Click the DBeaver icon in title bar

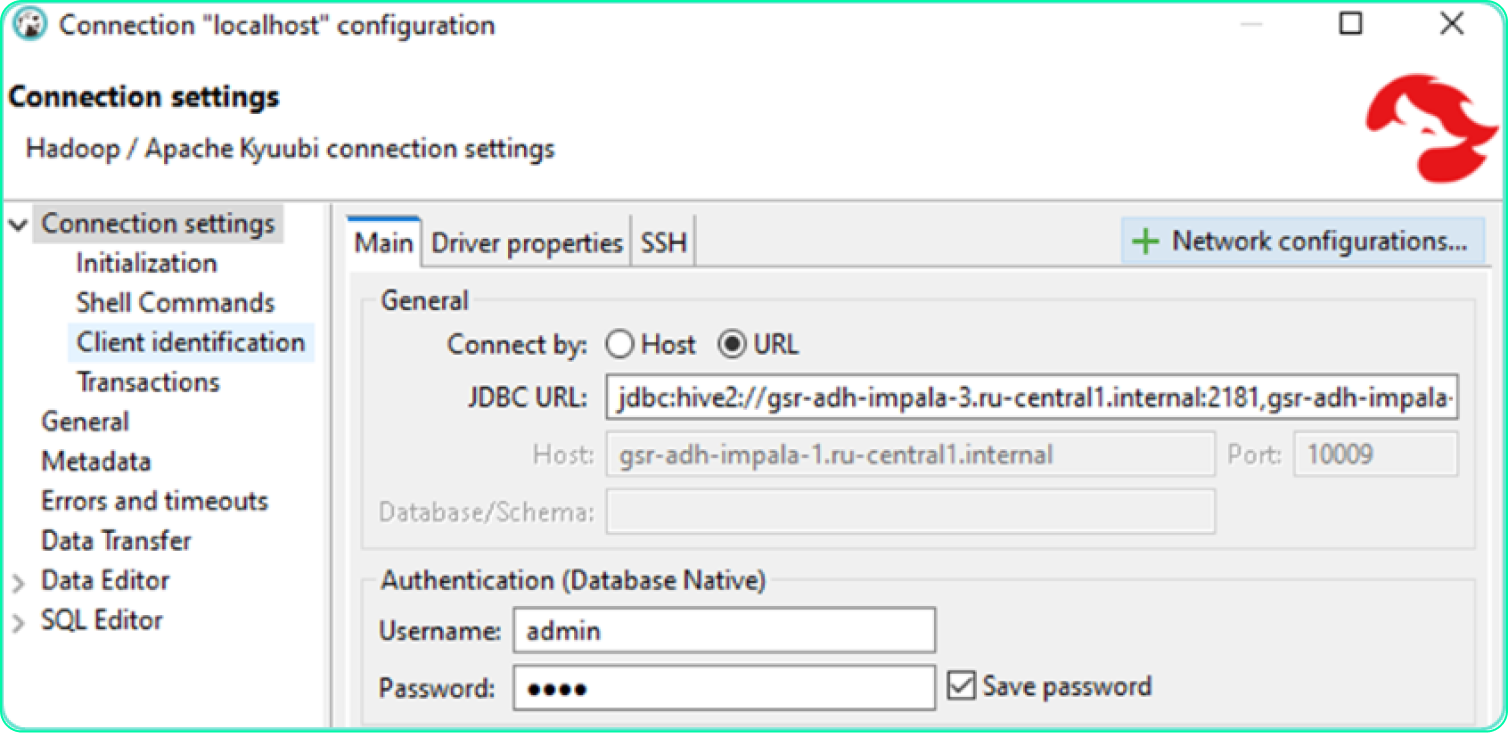pos(30,24)
